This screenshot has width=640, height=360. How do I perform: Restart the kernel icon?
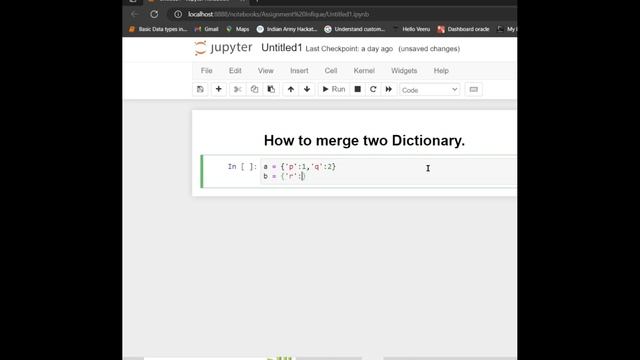[x=373, y=89]
